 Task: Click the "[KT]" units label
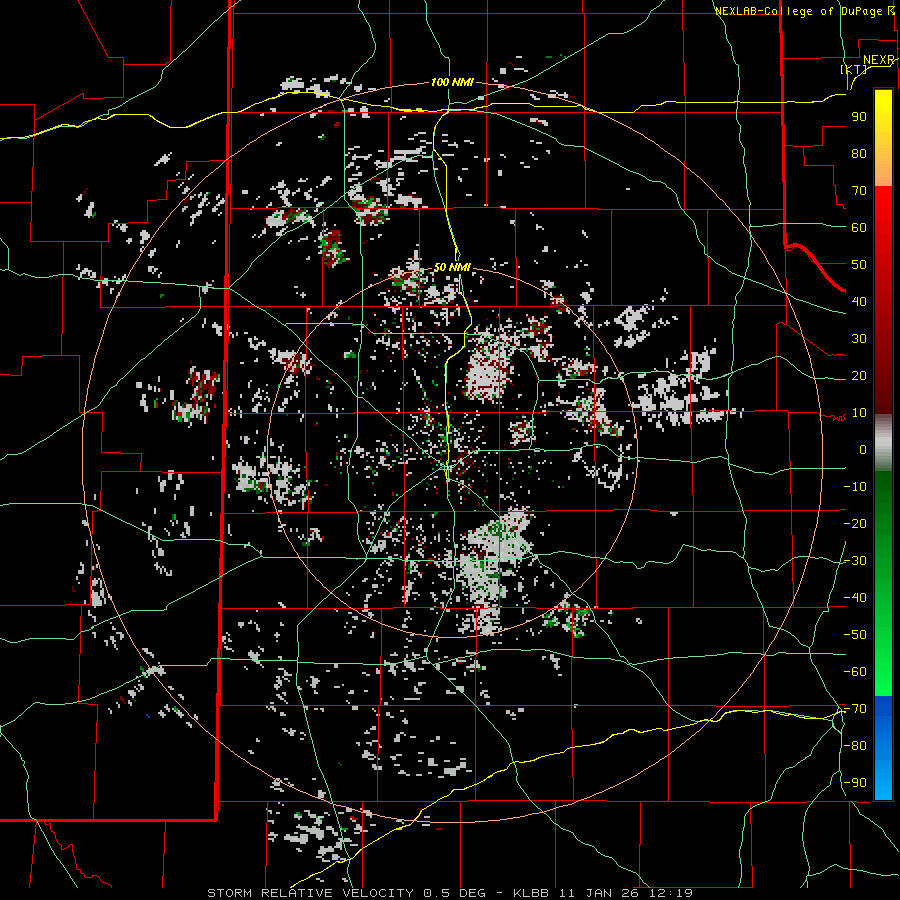[853, 69]
